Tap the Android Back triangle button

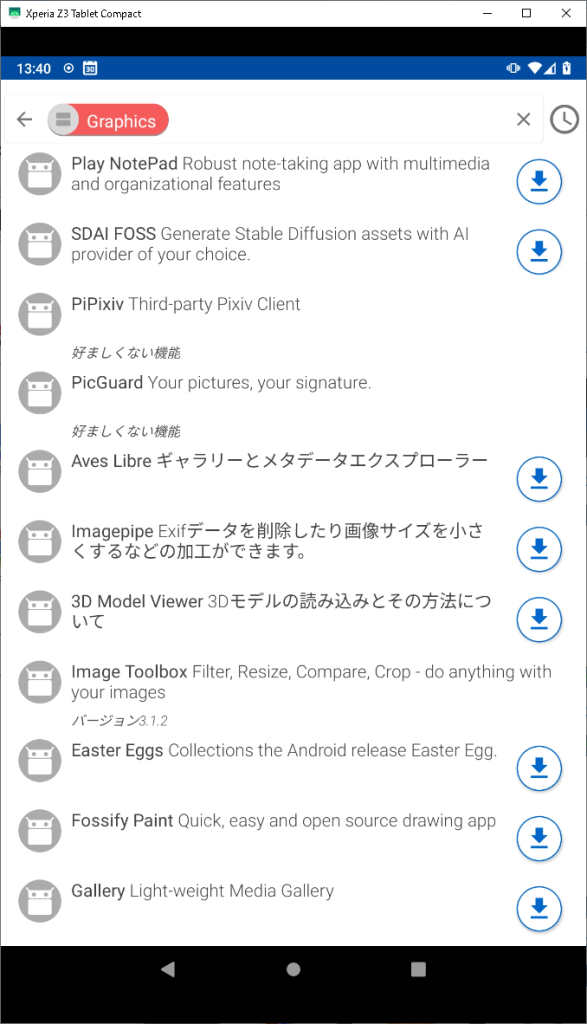pyautogui.click(x=168, y=969)
